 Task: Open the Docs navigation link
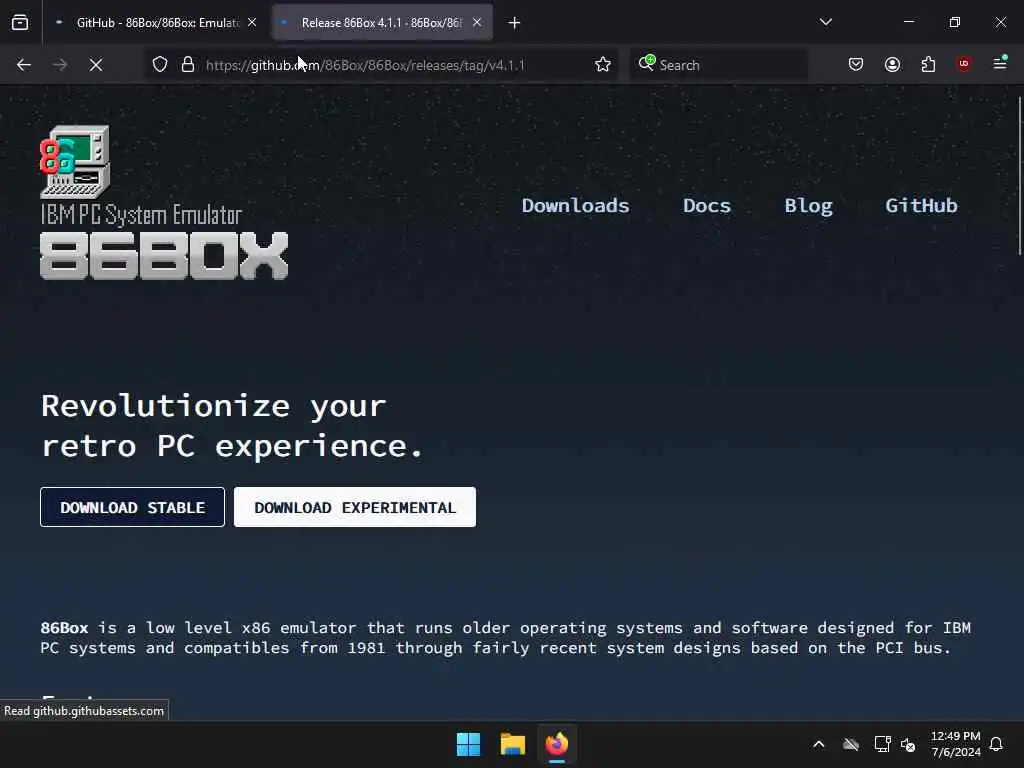(x=707, y=206)
